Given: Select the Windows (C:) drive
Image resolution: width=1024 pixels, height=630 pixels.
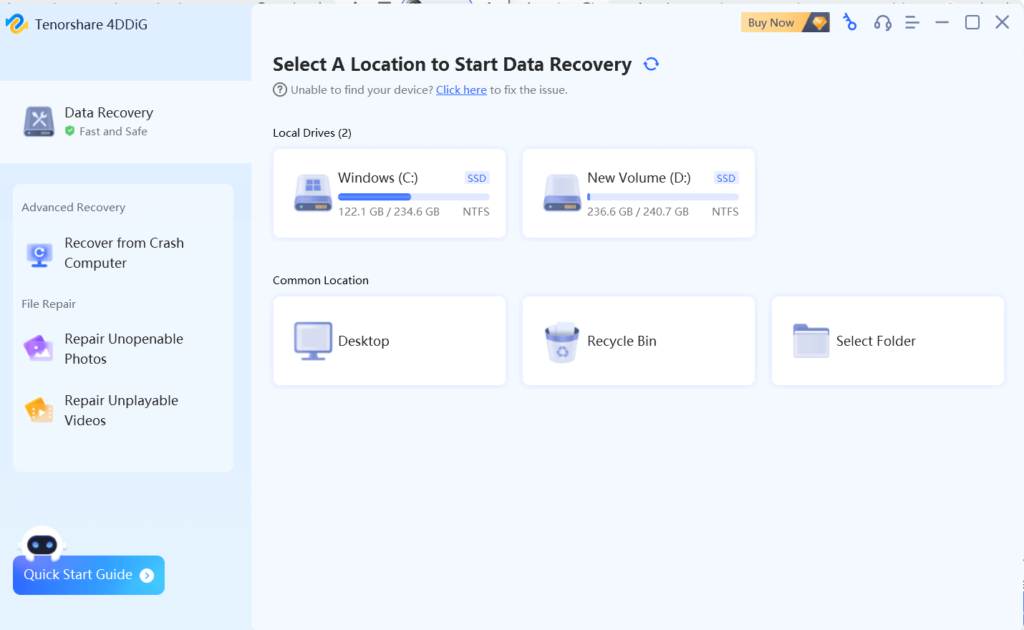Looking at the screenshot, I should click(389, 193).
